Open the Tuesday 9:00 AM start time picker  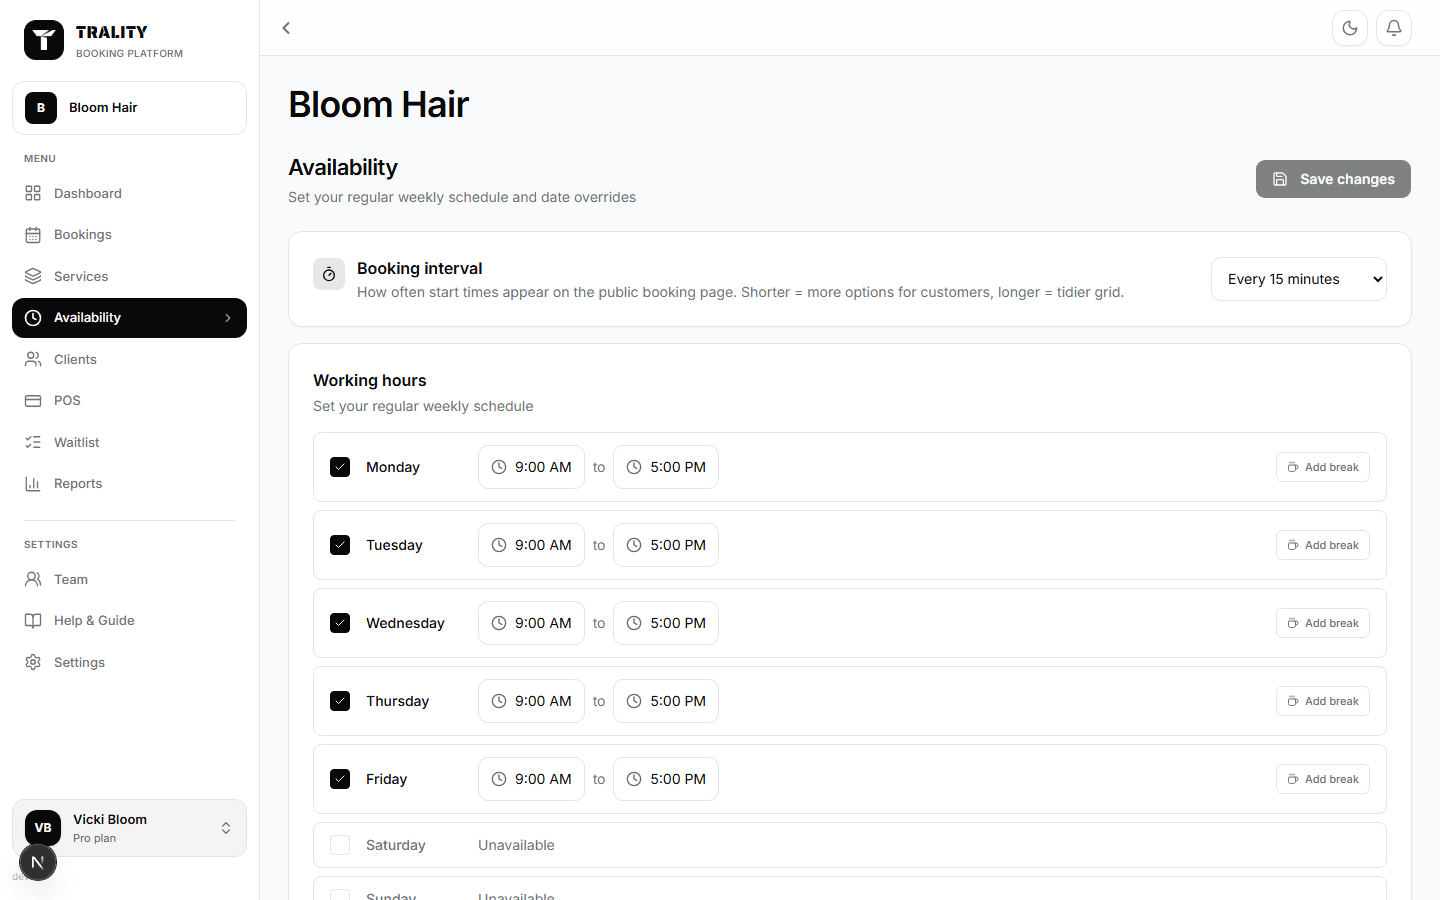(531, 545)
